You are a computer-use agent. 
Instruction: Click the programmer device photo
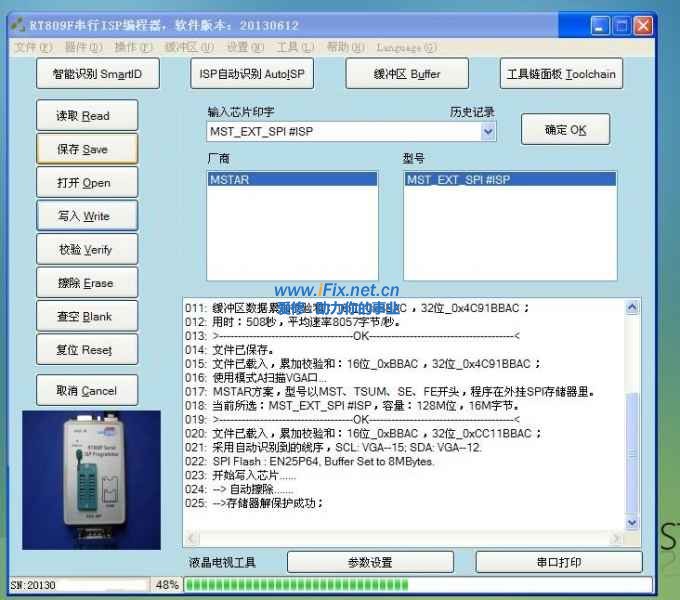[x=92, y=480]
